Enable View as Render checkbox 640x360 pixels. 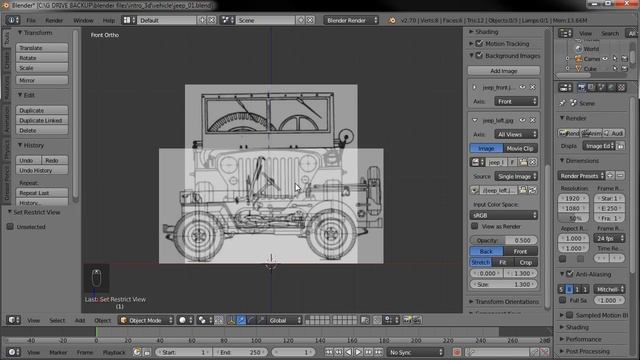(474, 226)
